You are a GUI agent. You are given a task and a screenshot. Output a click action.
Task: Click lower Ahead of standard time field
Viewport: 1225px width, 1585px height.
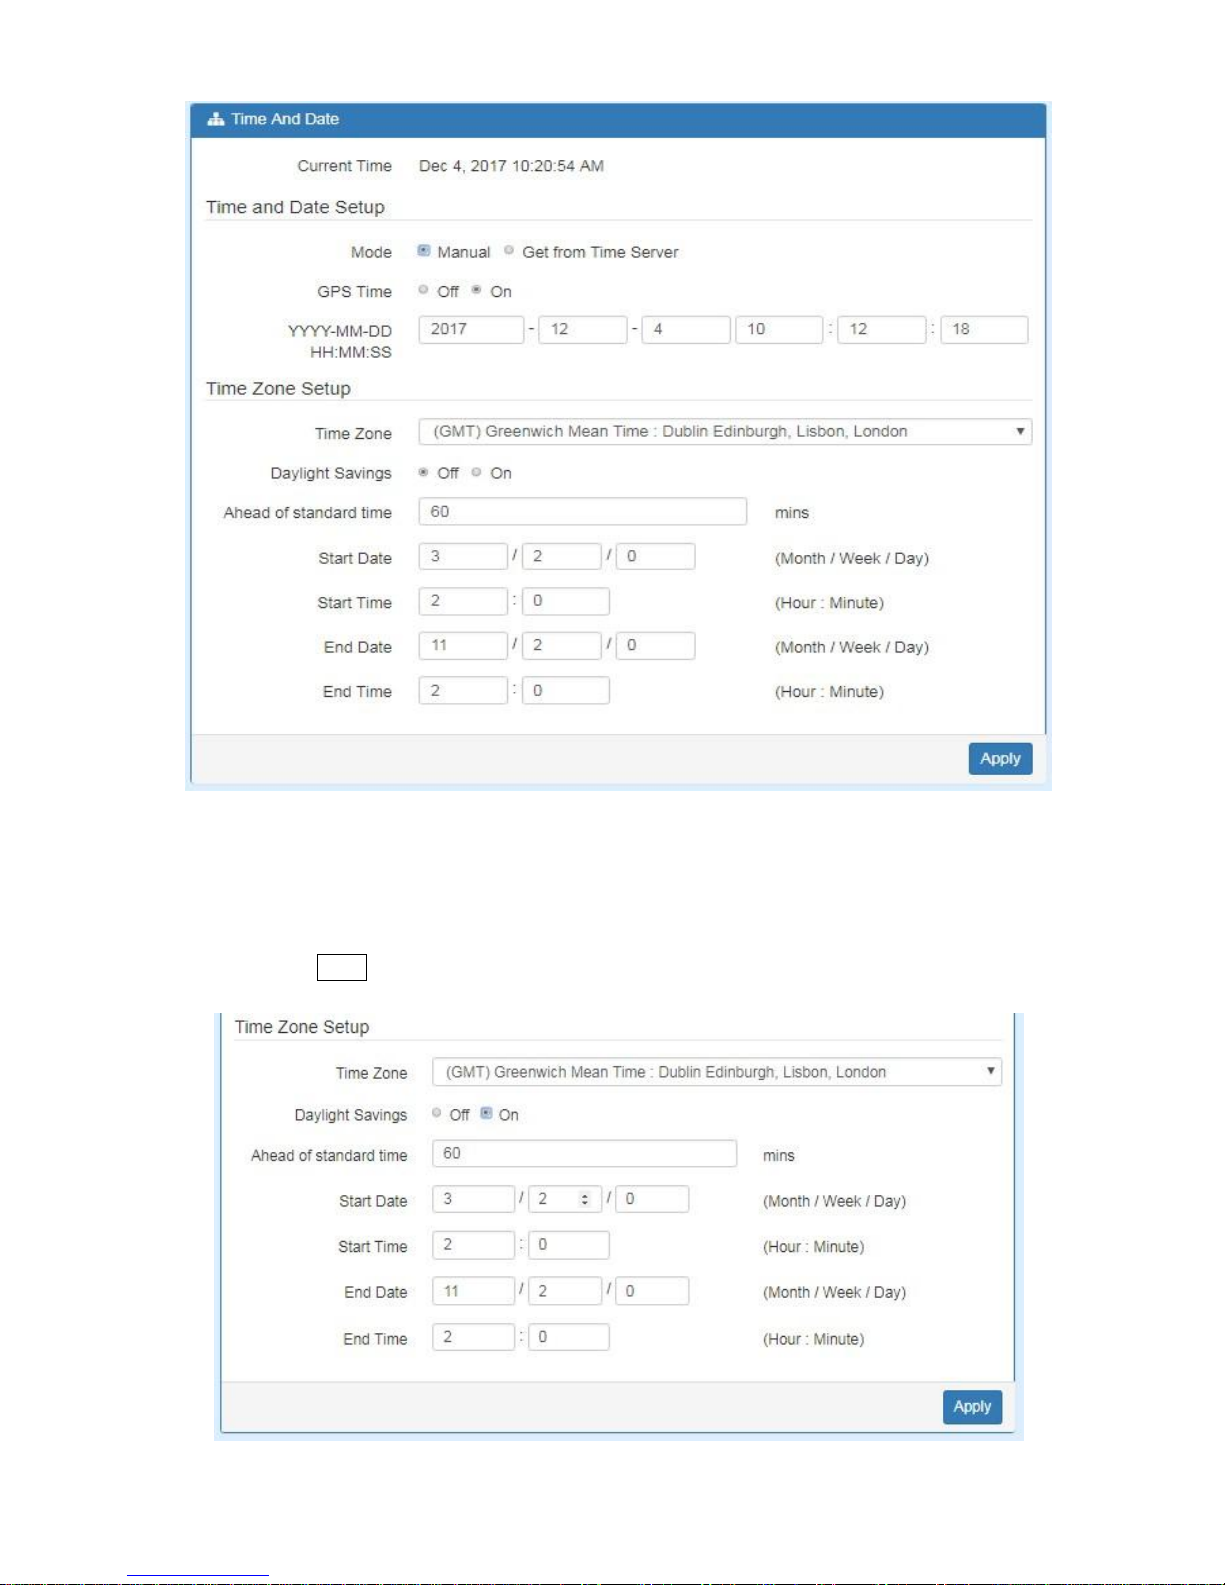click(x=585, y=1153)
